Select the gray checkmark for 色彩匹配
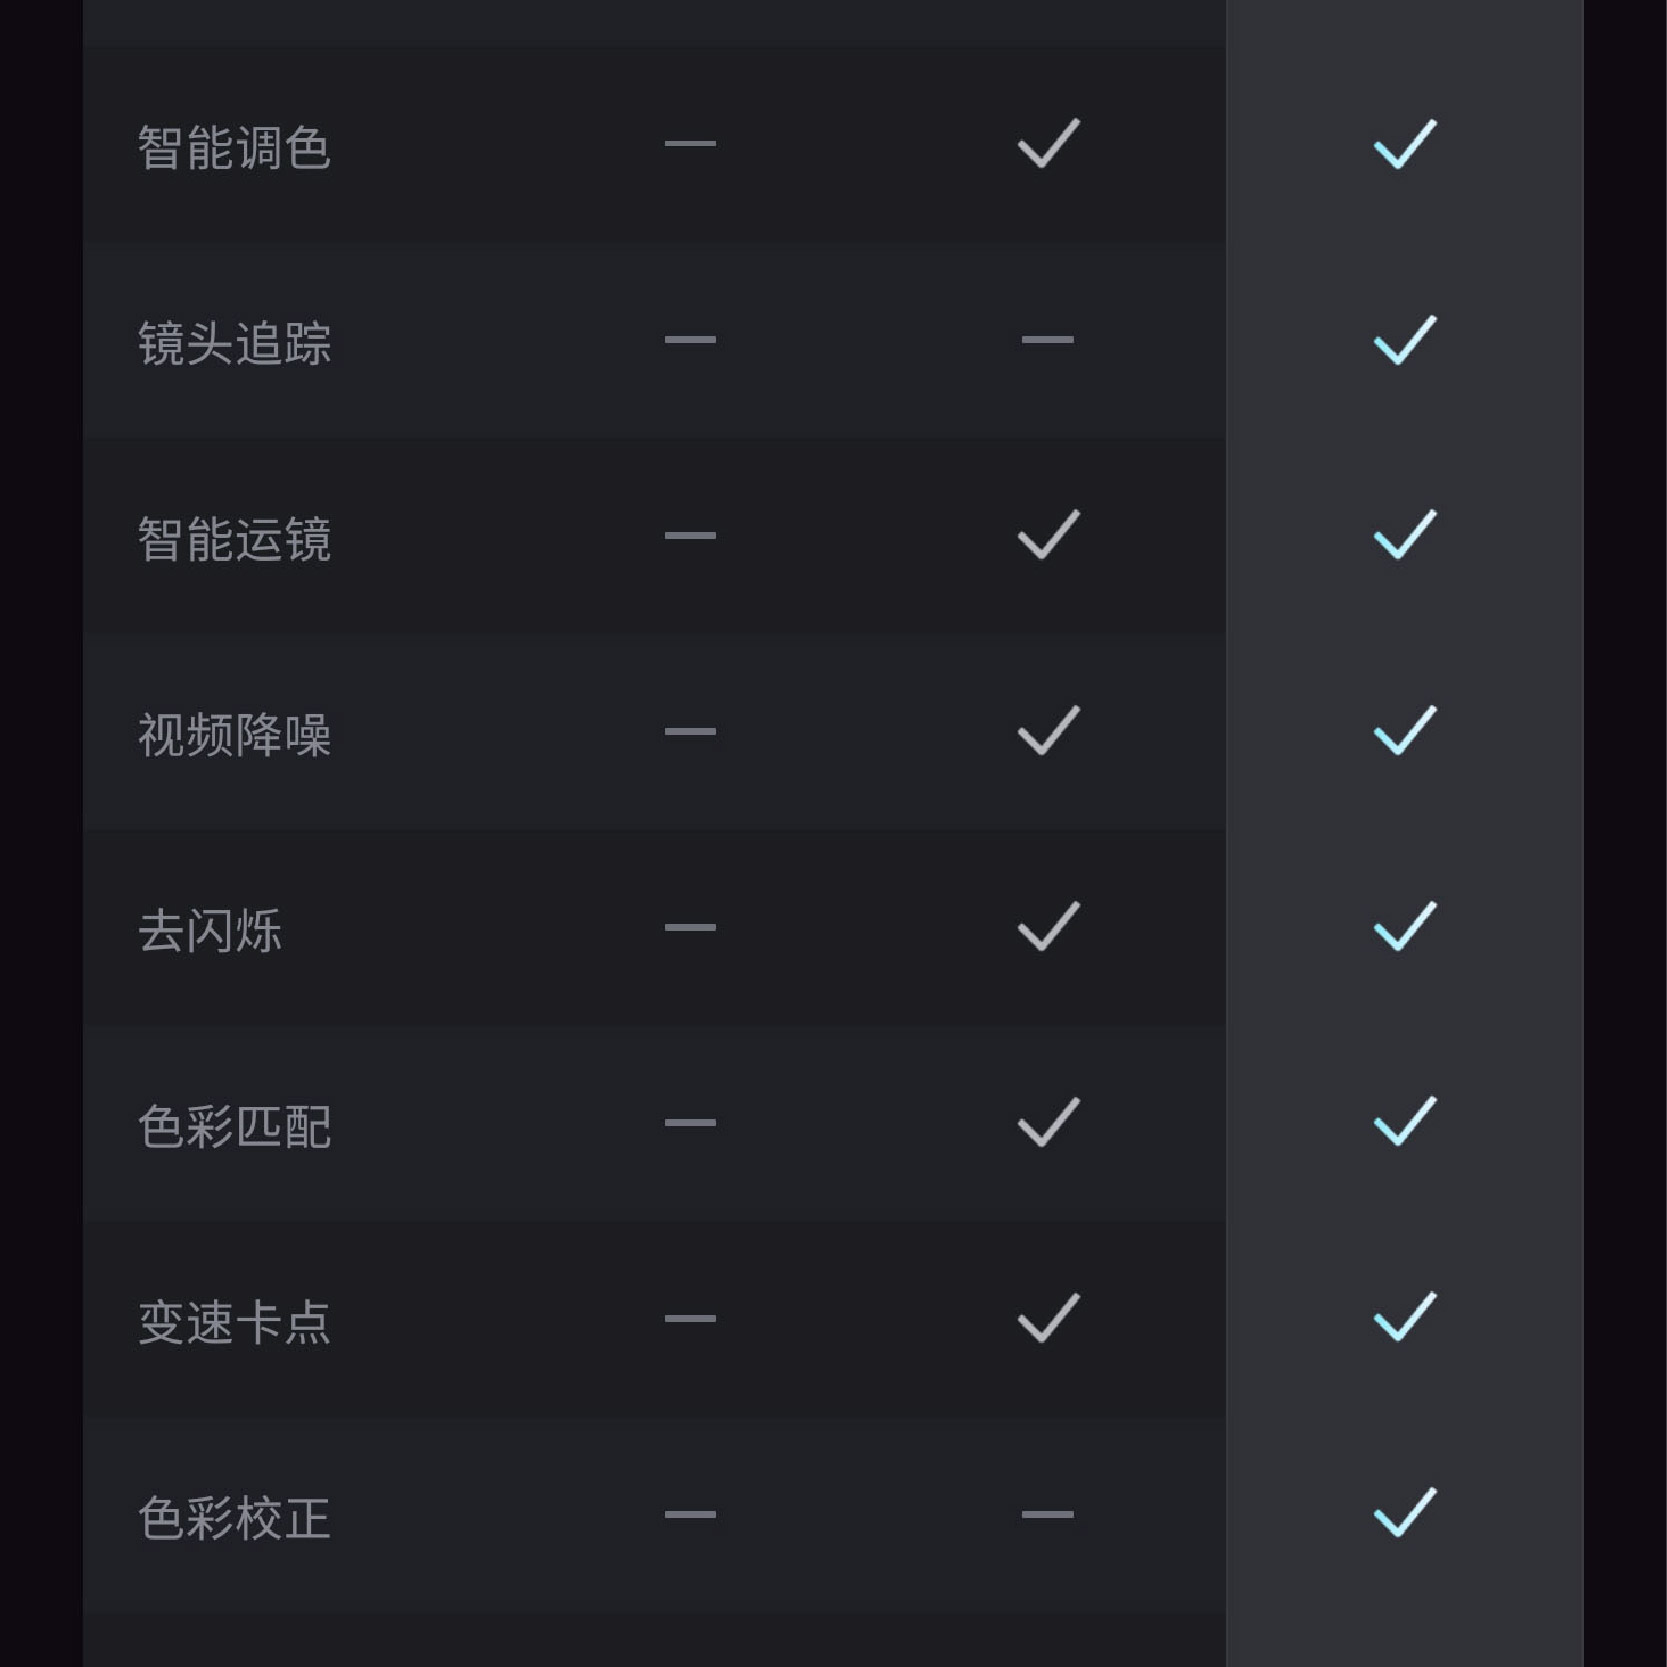This screenshot has height=1667, width=1667. click(x=1048, y=1123)
